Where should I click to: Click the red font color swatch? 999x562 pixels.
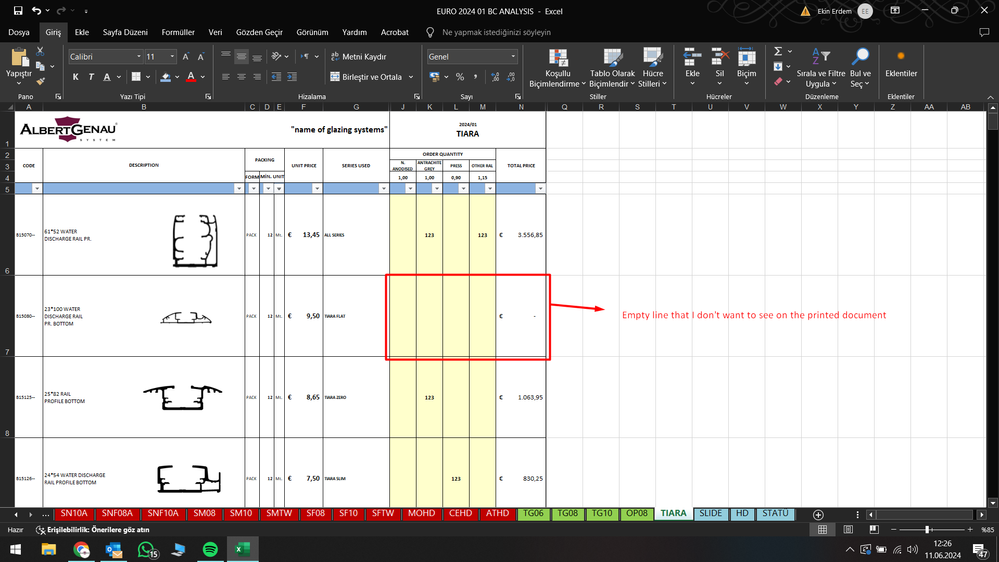[190, 77]
